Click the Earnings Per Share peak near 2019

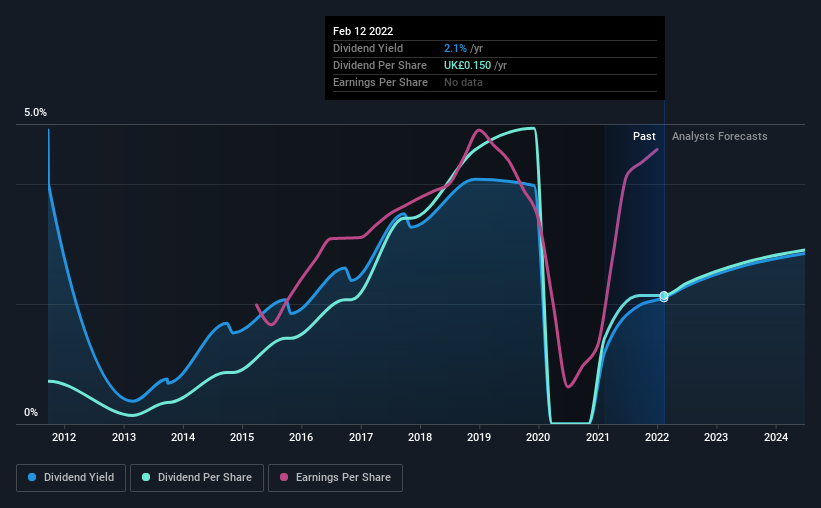pos(479,130)
